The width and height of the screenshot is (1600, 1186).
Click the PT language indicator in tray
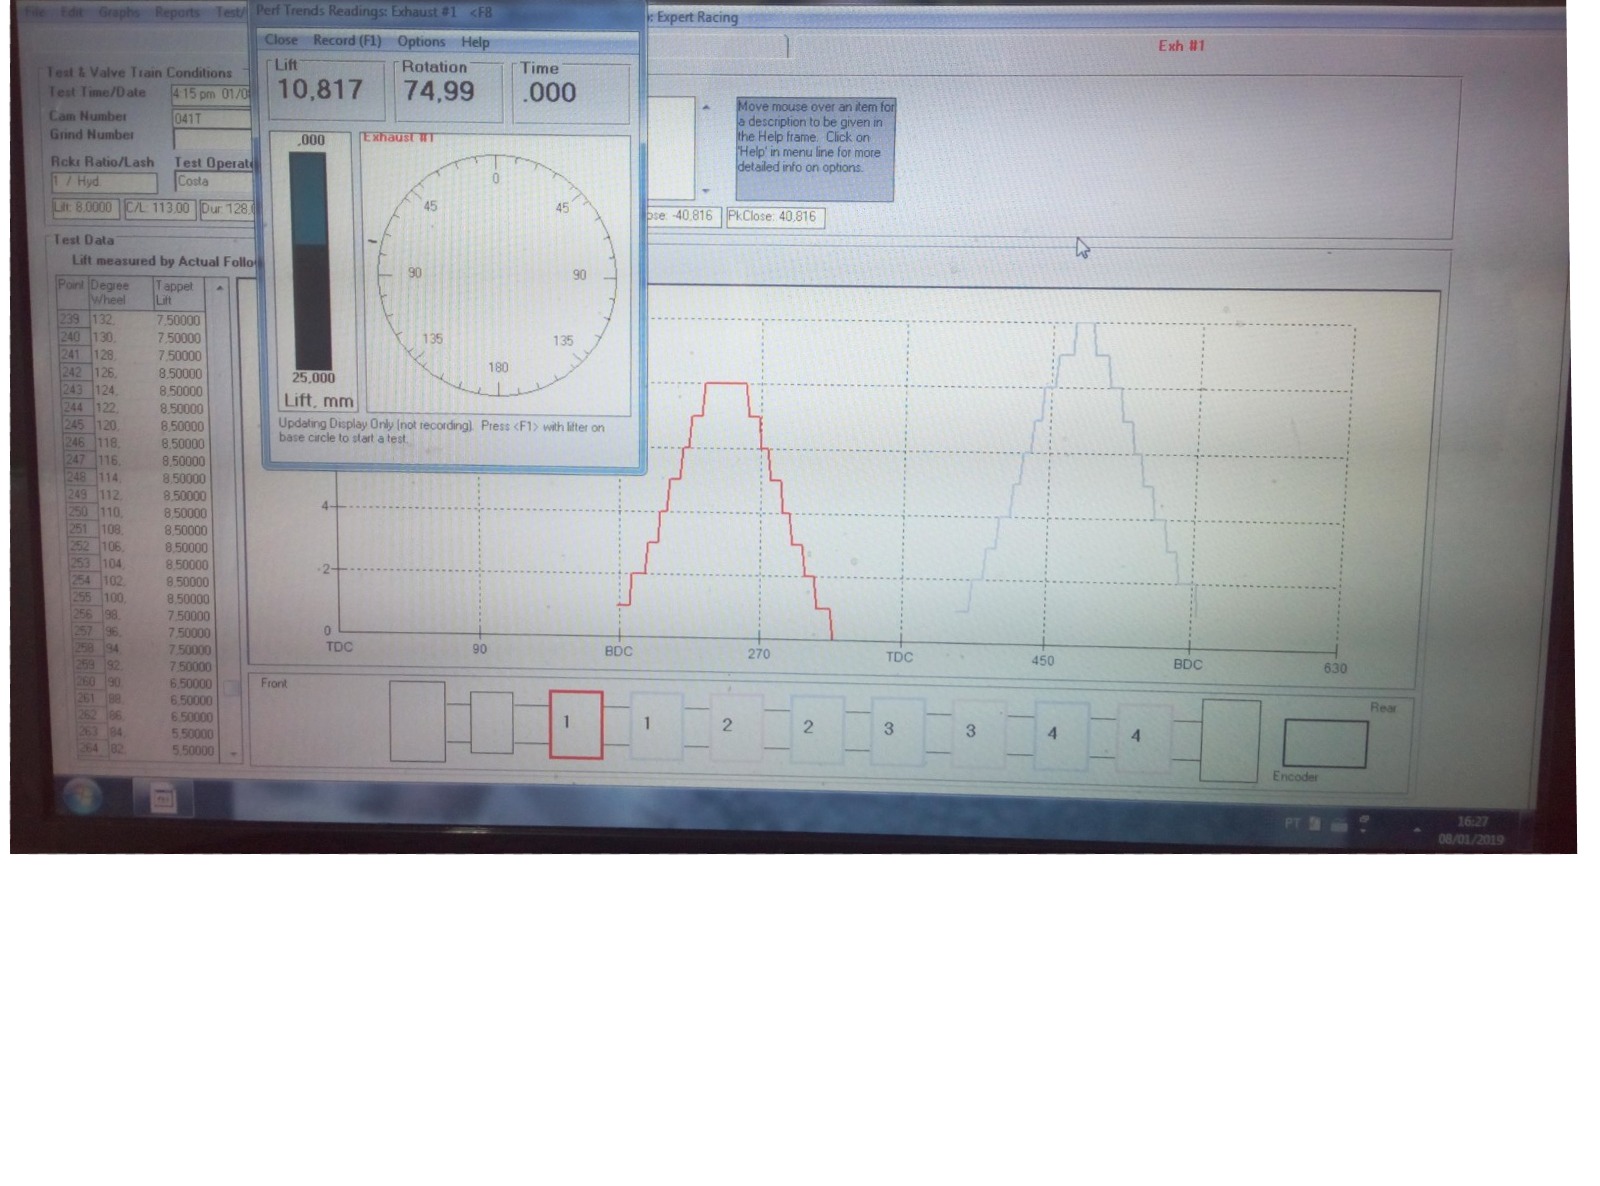(1292, 823)
